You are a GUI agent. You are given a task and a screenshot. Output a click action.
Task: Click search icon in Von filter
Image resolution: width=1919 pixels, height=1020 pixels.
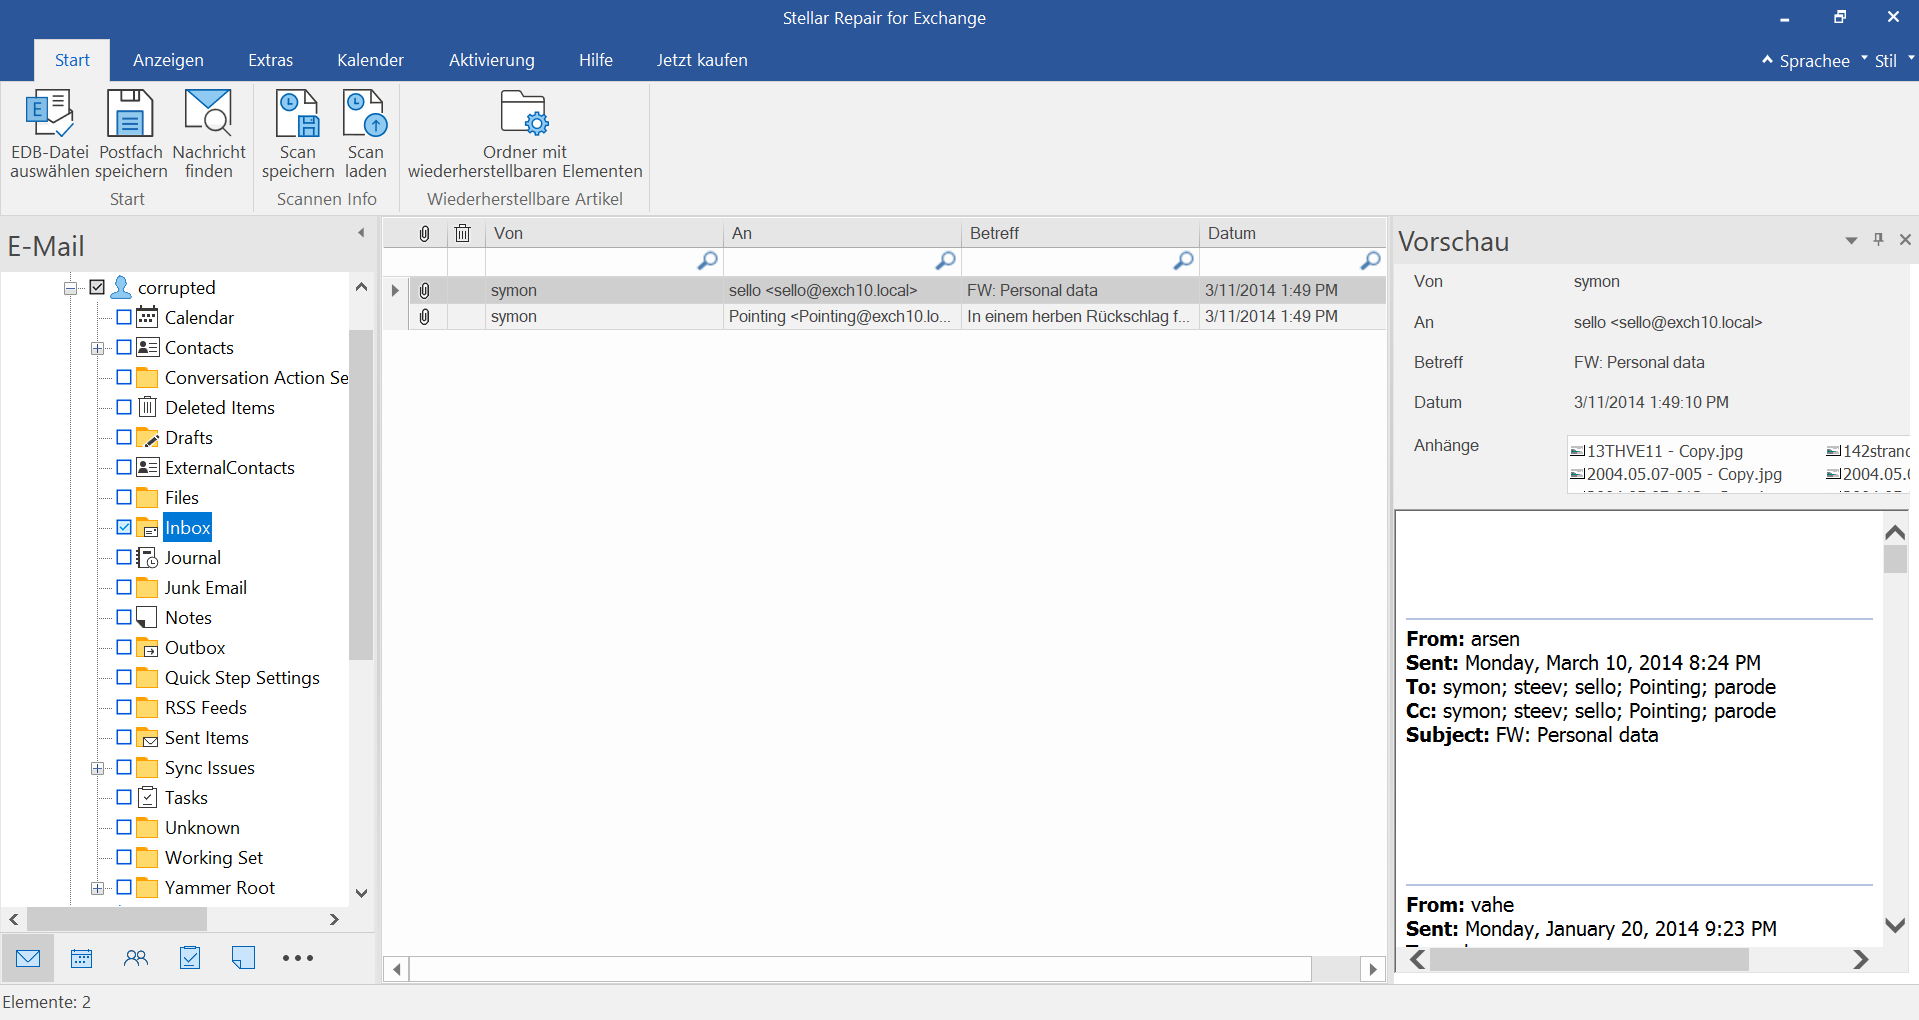point(707,260)
